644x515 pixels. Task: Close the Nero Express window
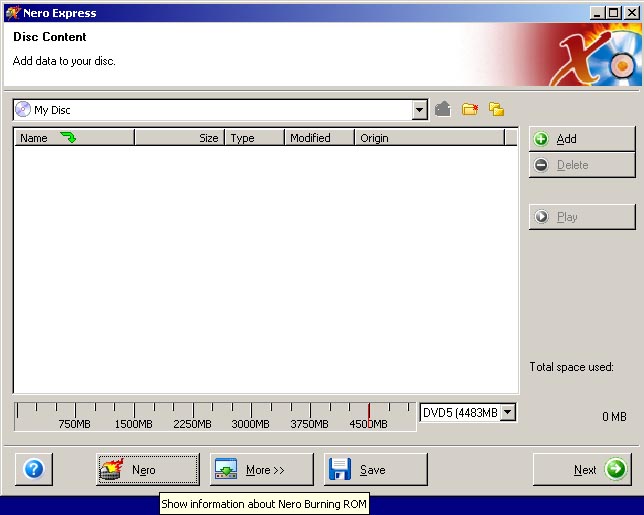[x=632, y=13]
